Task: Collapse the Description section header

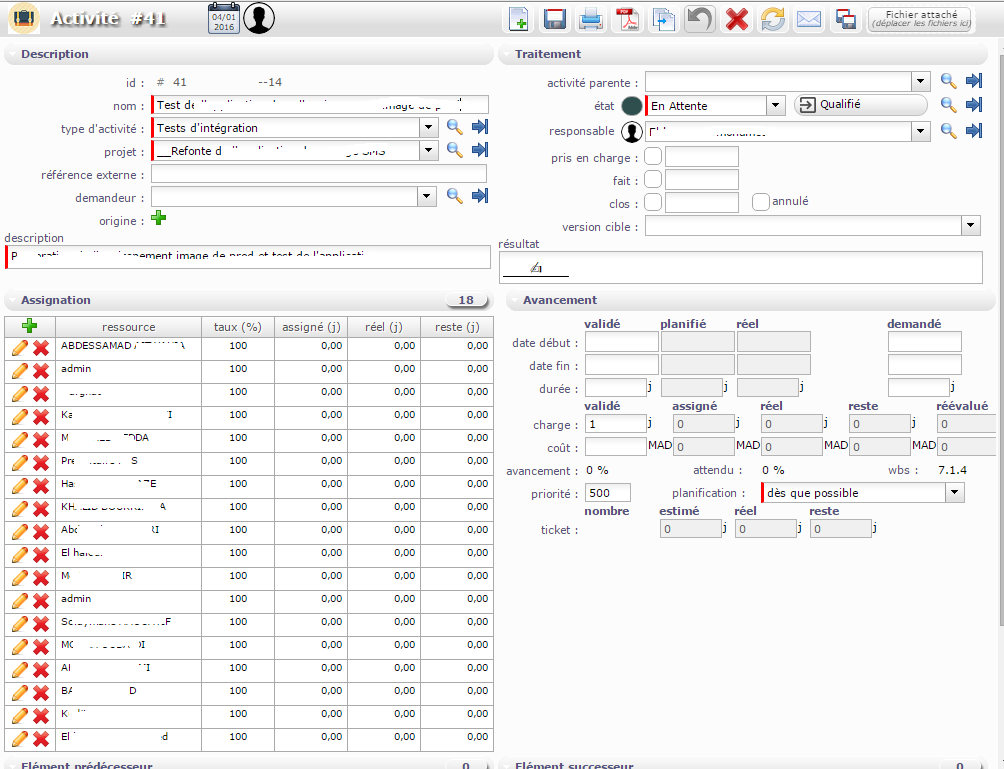Action: coord(55,54)
